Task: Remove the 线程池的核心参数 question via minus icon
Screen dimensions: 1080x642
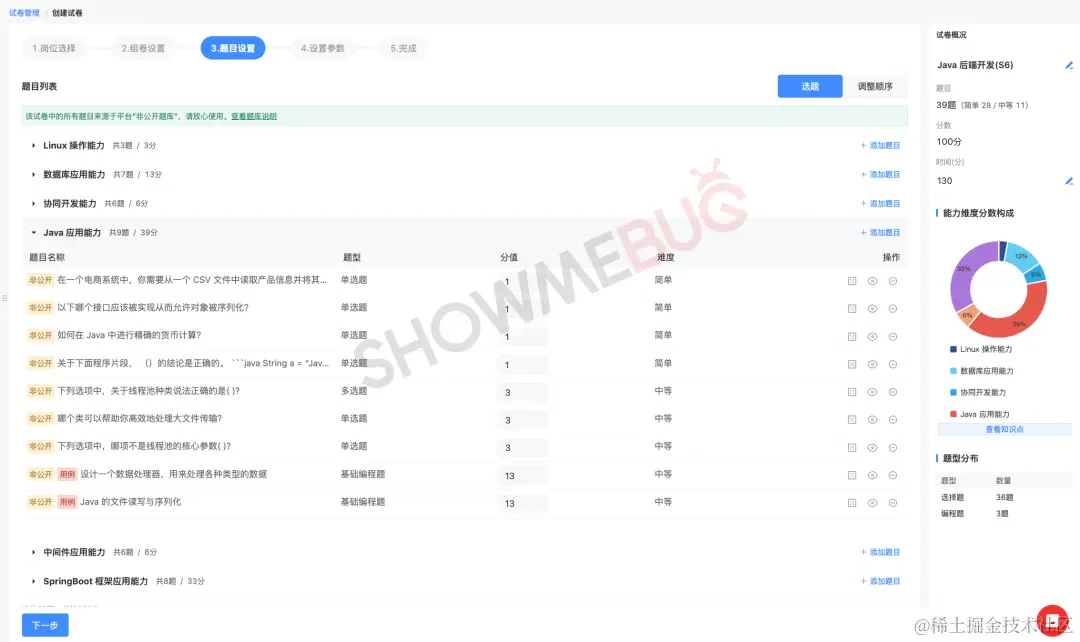Action: point(893,448)
